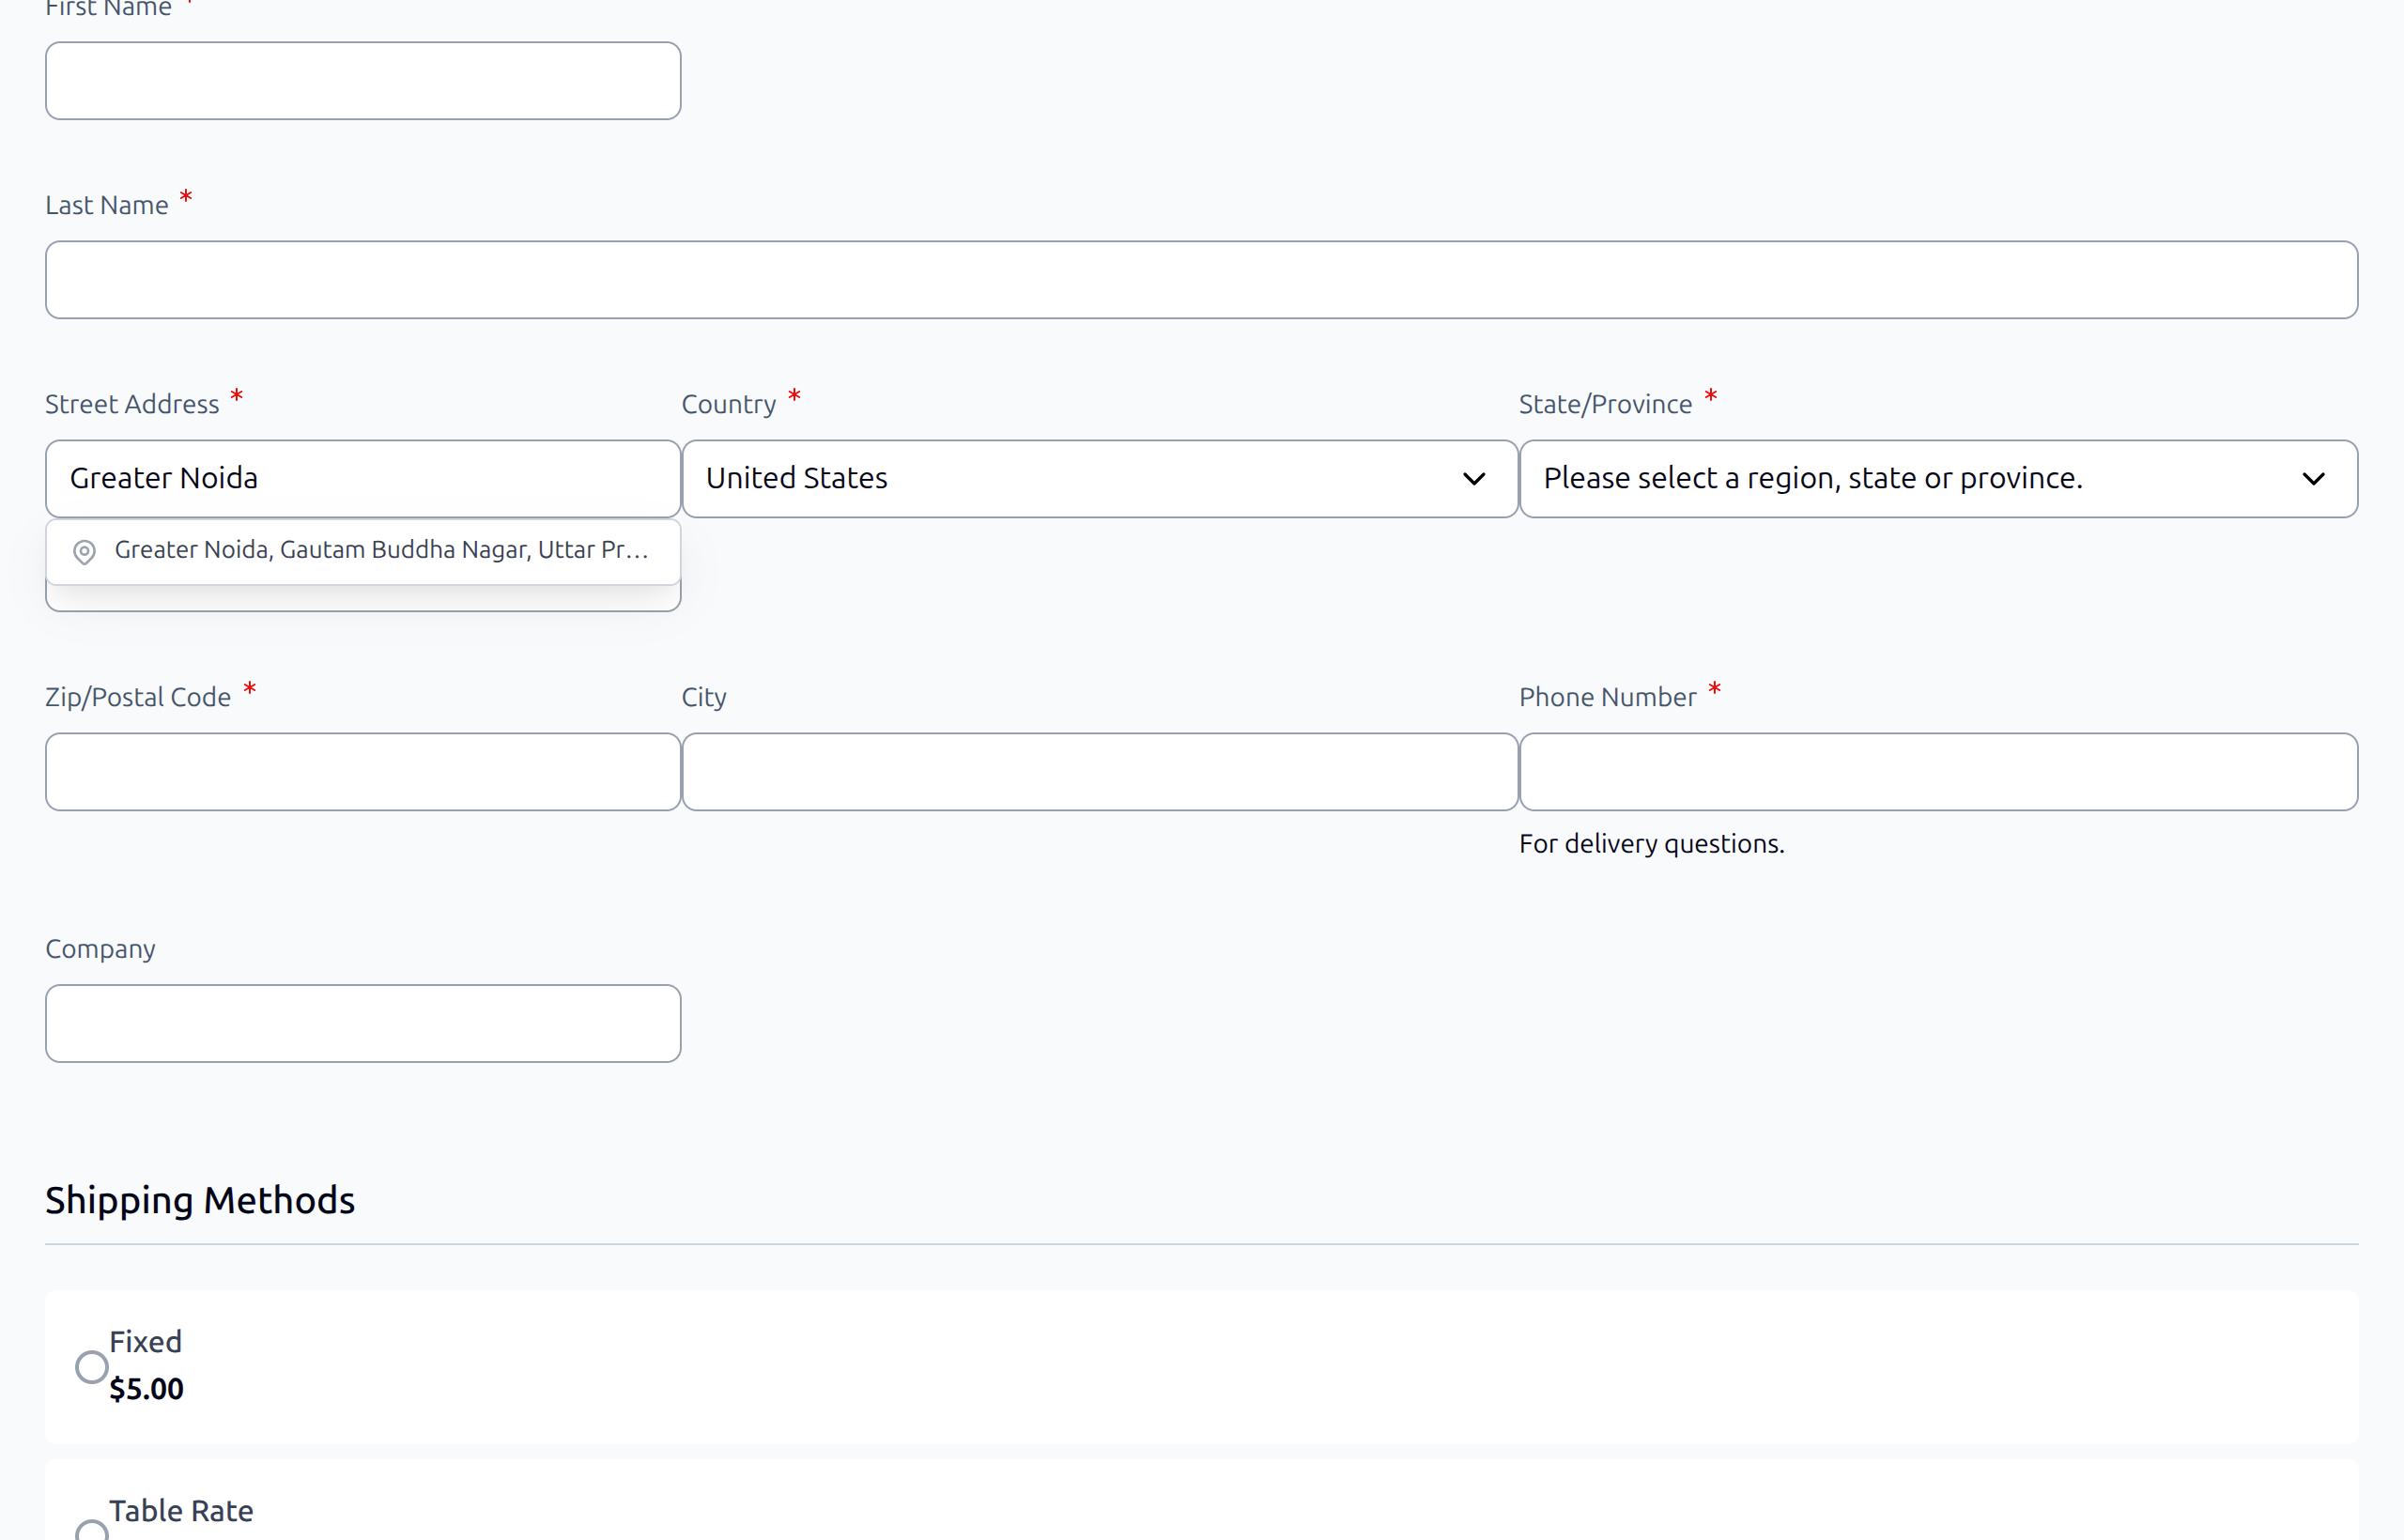Select the Greater Noida, Gautam Buddha Nagar suggestion
Image resolution: width=2404 pixels, height=1540 pixels.
tap(363, 551)
